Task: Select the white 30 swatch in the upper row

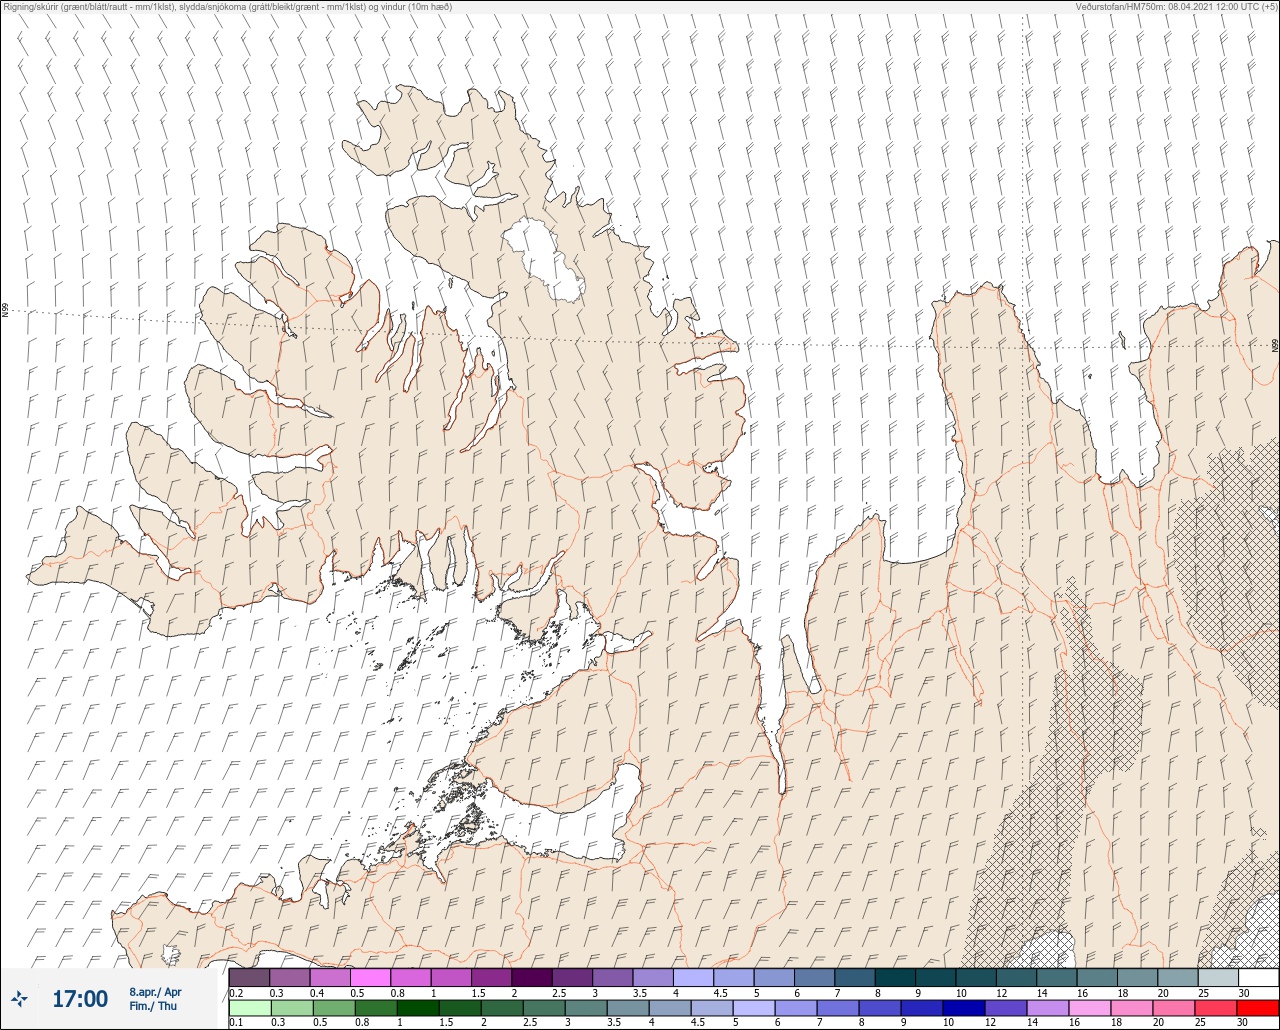Action: coord(1258,977)
